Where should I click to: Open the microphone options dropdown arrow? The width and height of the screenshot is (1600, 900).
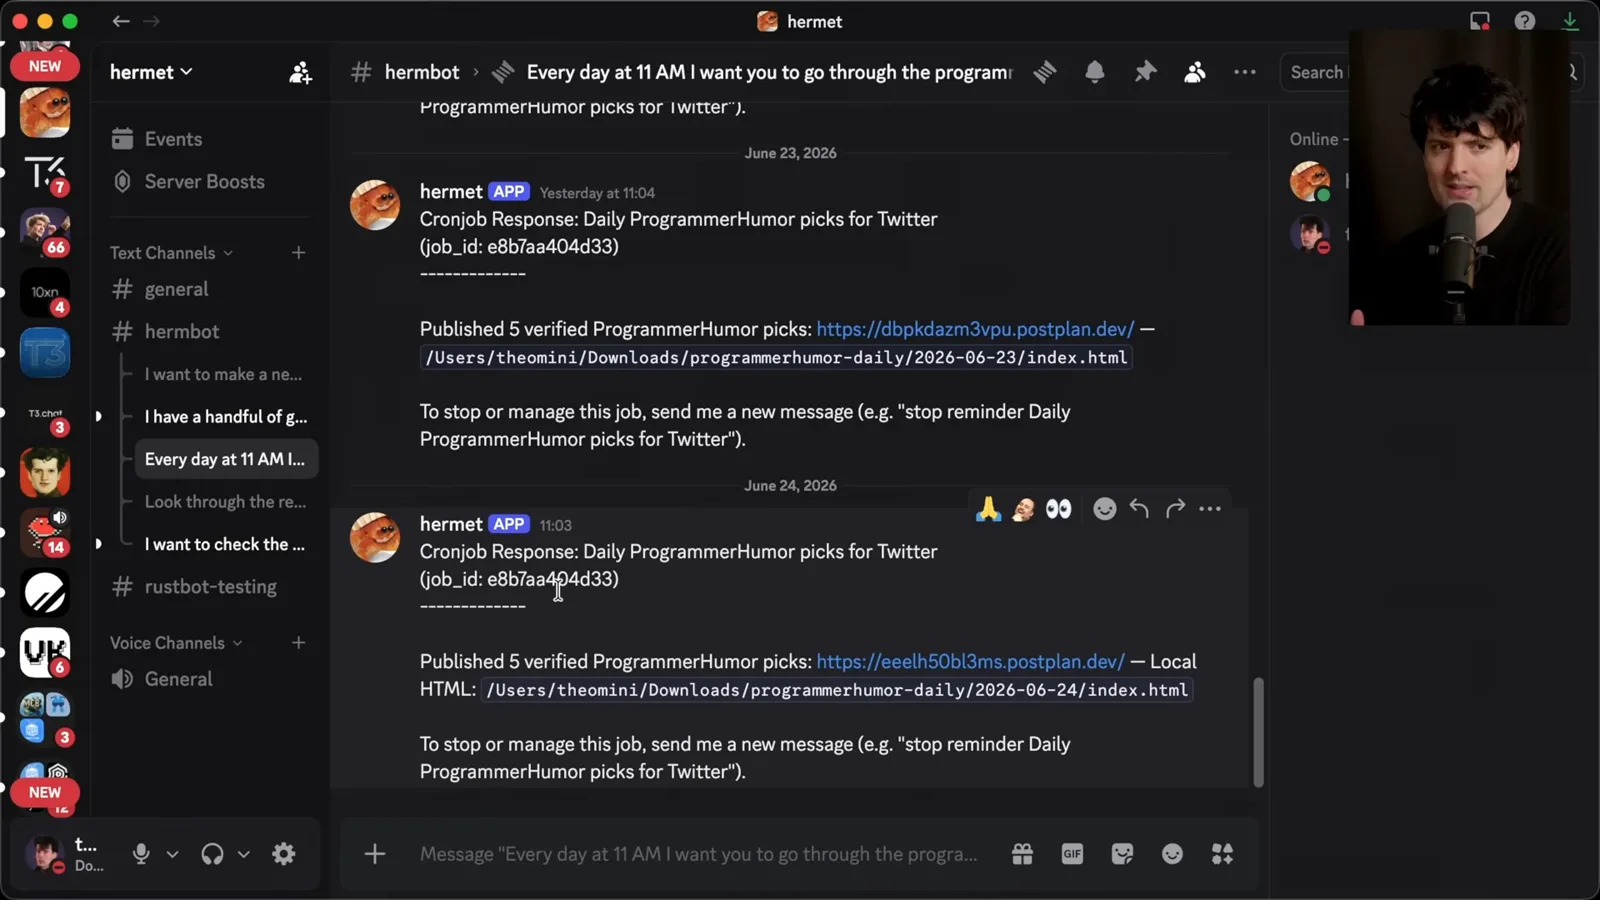pyautogui.click(x=172, y=854)
